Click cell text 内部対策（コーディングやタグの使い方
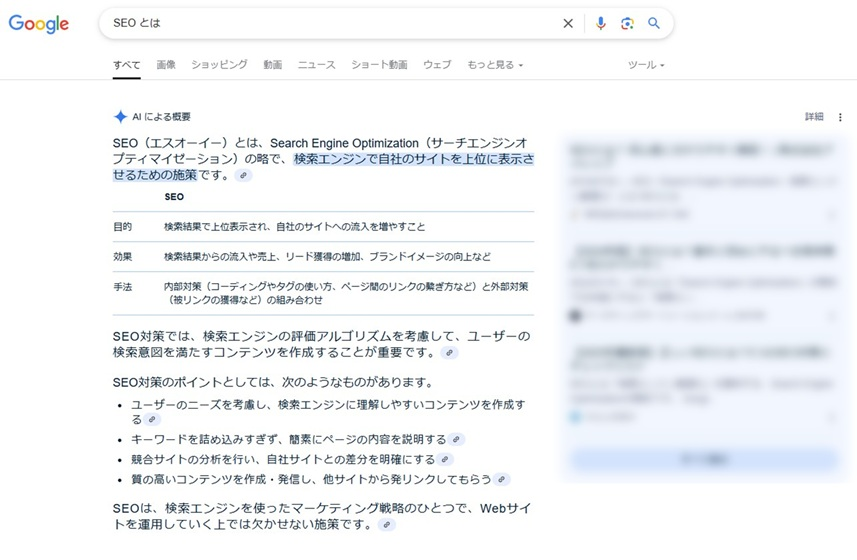Viewport: 857px width, 560px height. pos(251,287)
